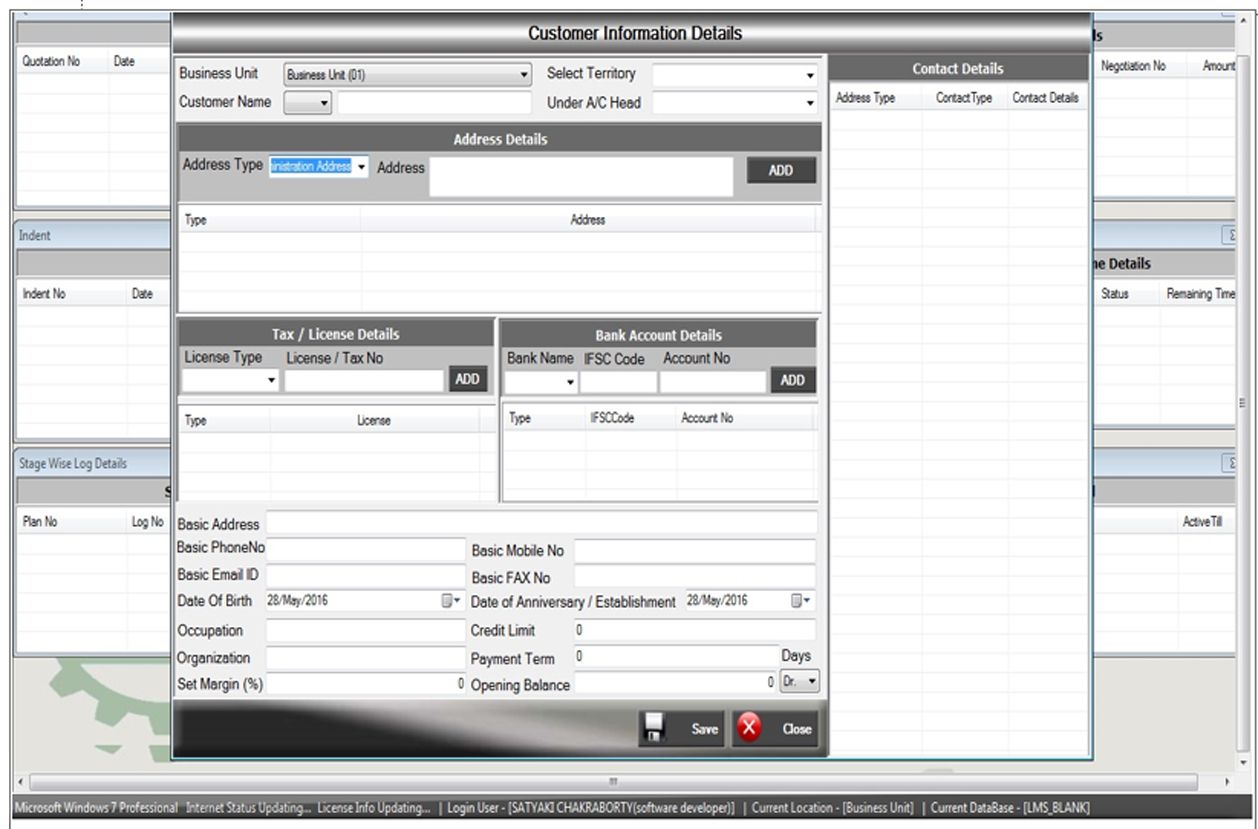Screen dimensions: 1258x829
Task: Click Login User status bar entry
Action: (589, 808)
